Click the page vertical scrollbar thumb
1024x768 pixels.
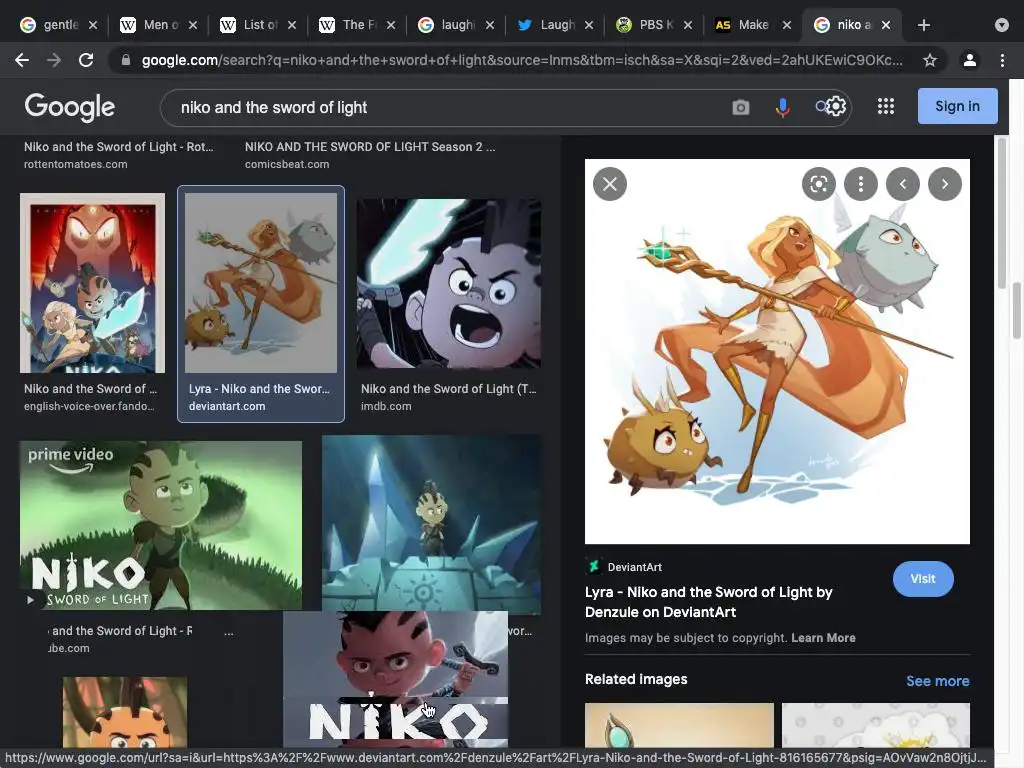[1016, 311]
